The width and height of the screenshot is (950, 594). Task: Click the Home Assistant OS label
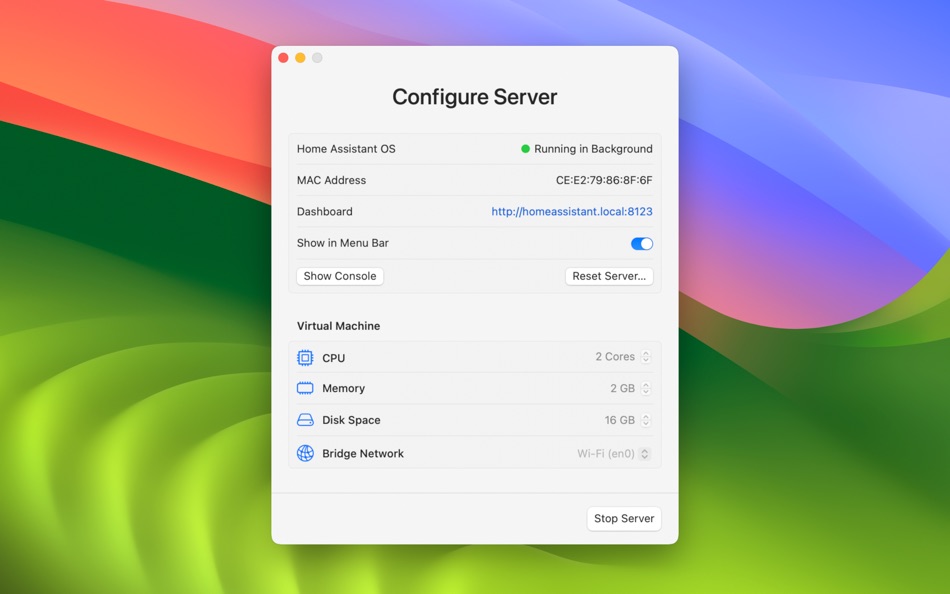coord(346,148)
